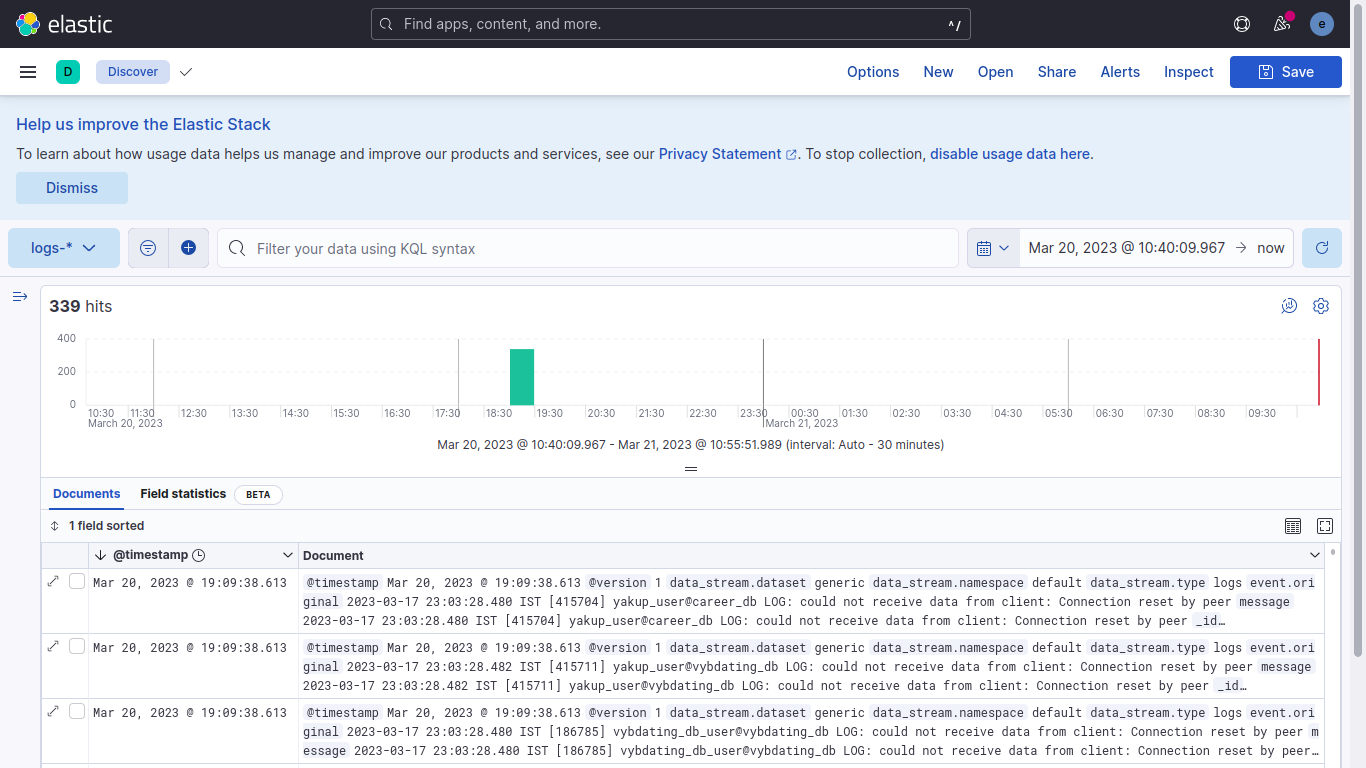Open the green D space selector
This screenshot has width=1366, height=768.
tap(68, 72)
